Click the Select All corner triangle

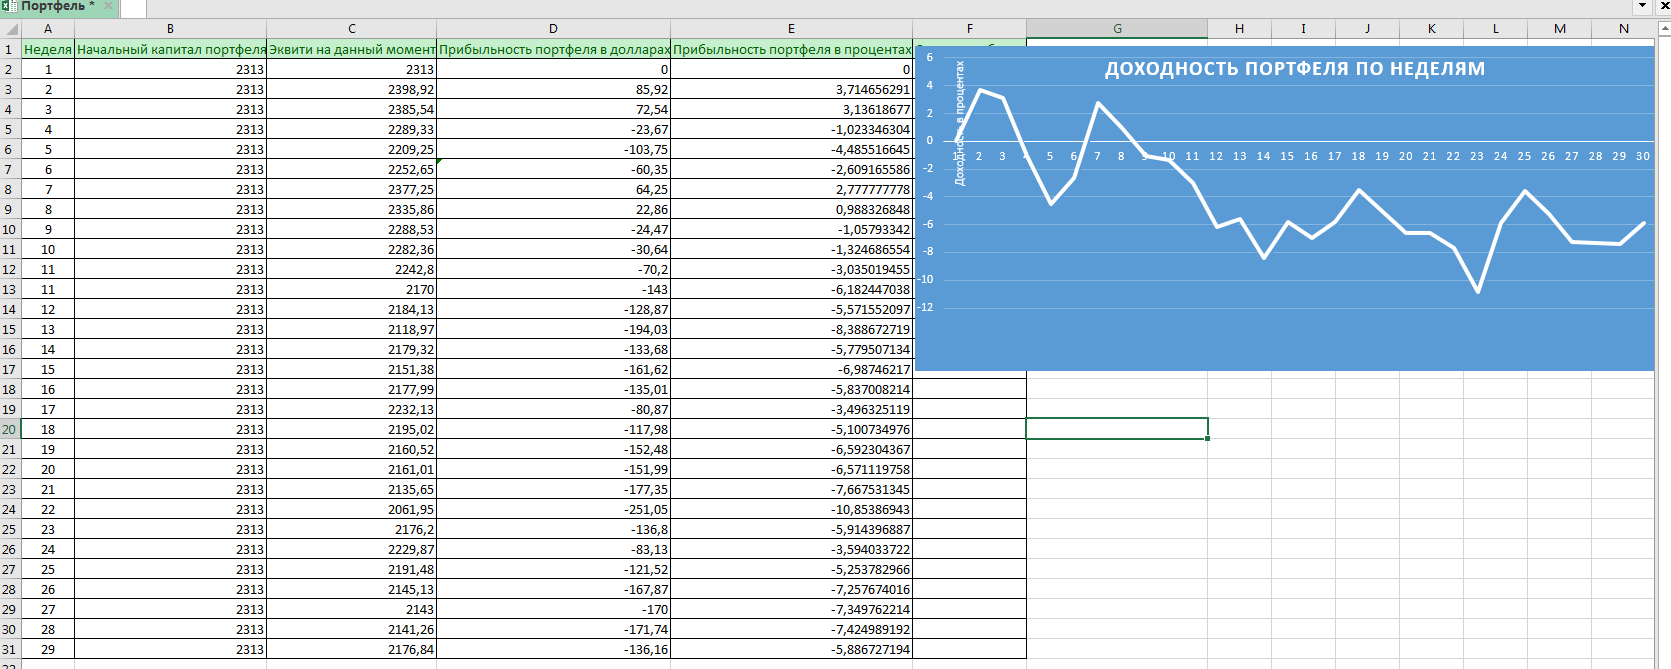[10, 29]
